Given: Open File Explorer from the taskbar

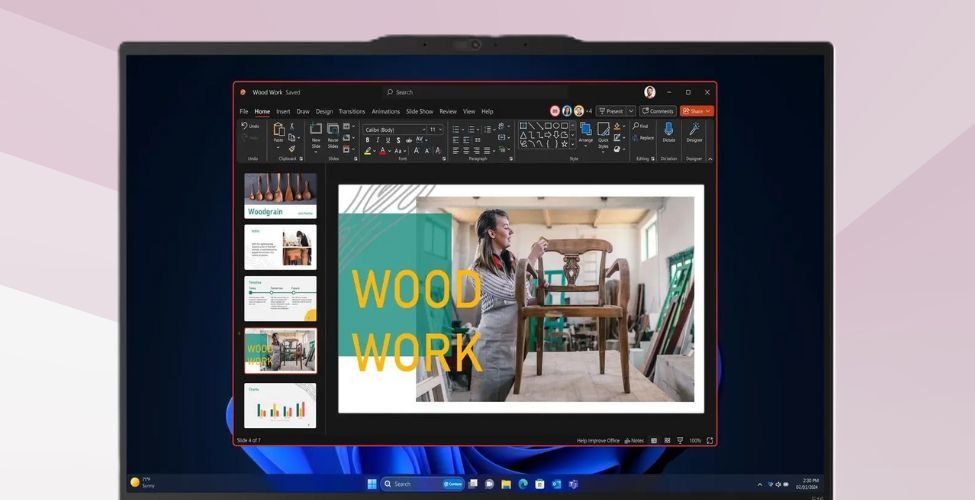Looking at the screenshot, I should click(x=506, y=484).
